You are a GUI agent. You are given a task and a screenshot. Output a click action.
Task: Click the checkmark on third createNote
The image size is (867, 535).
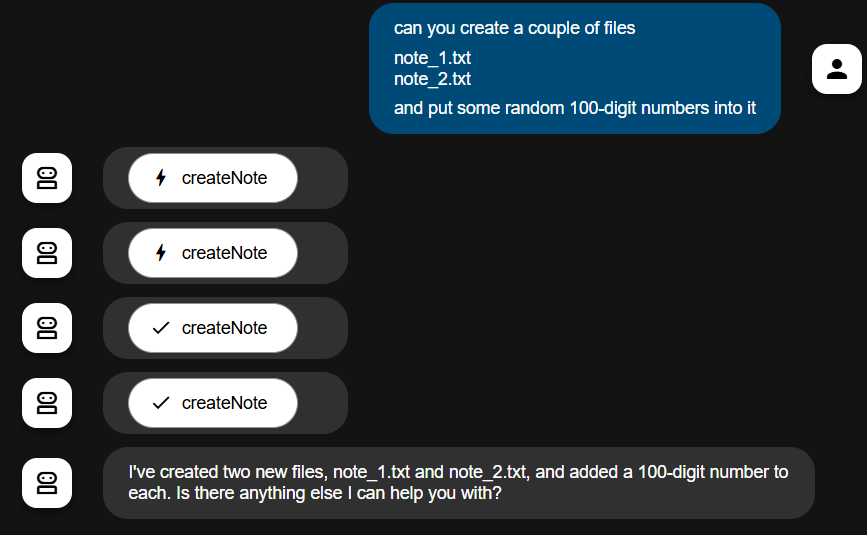click(160, 328)
